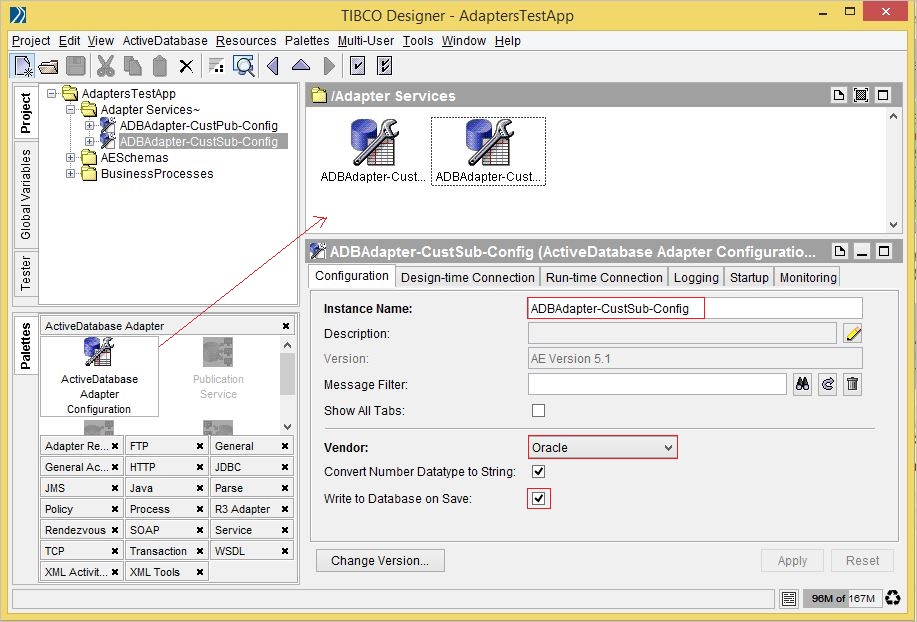
Task: Collapse the AdaptersTestApp root node
Action: [x=51, y=93]
